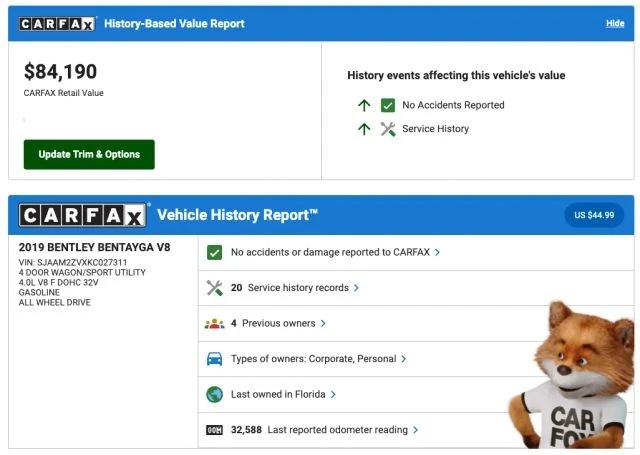Click the CARFAX logo in Value Report header

57,24
